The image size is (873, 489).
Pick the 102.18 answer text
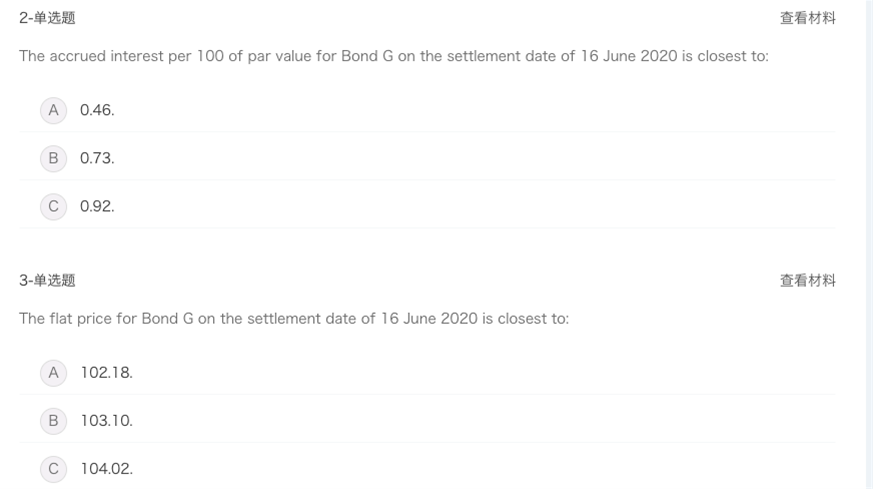(x=107, y=373)
